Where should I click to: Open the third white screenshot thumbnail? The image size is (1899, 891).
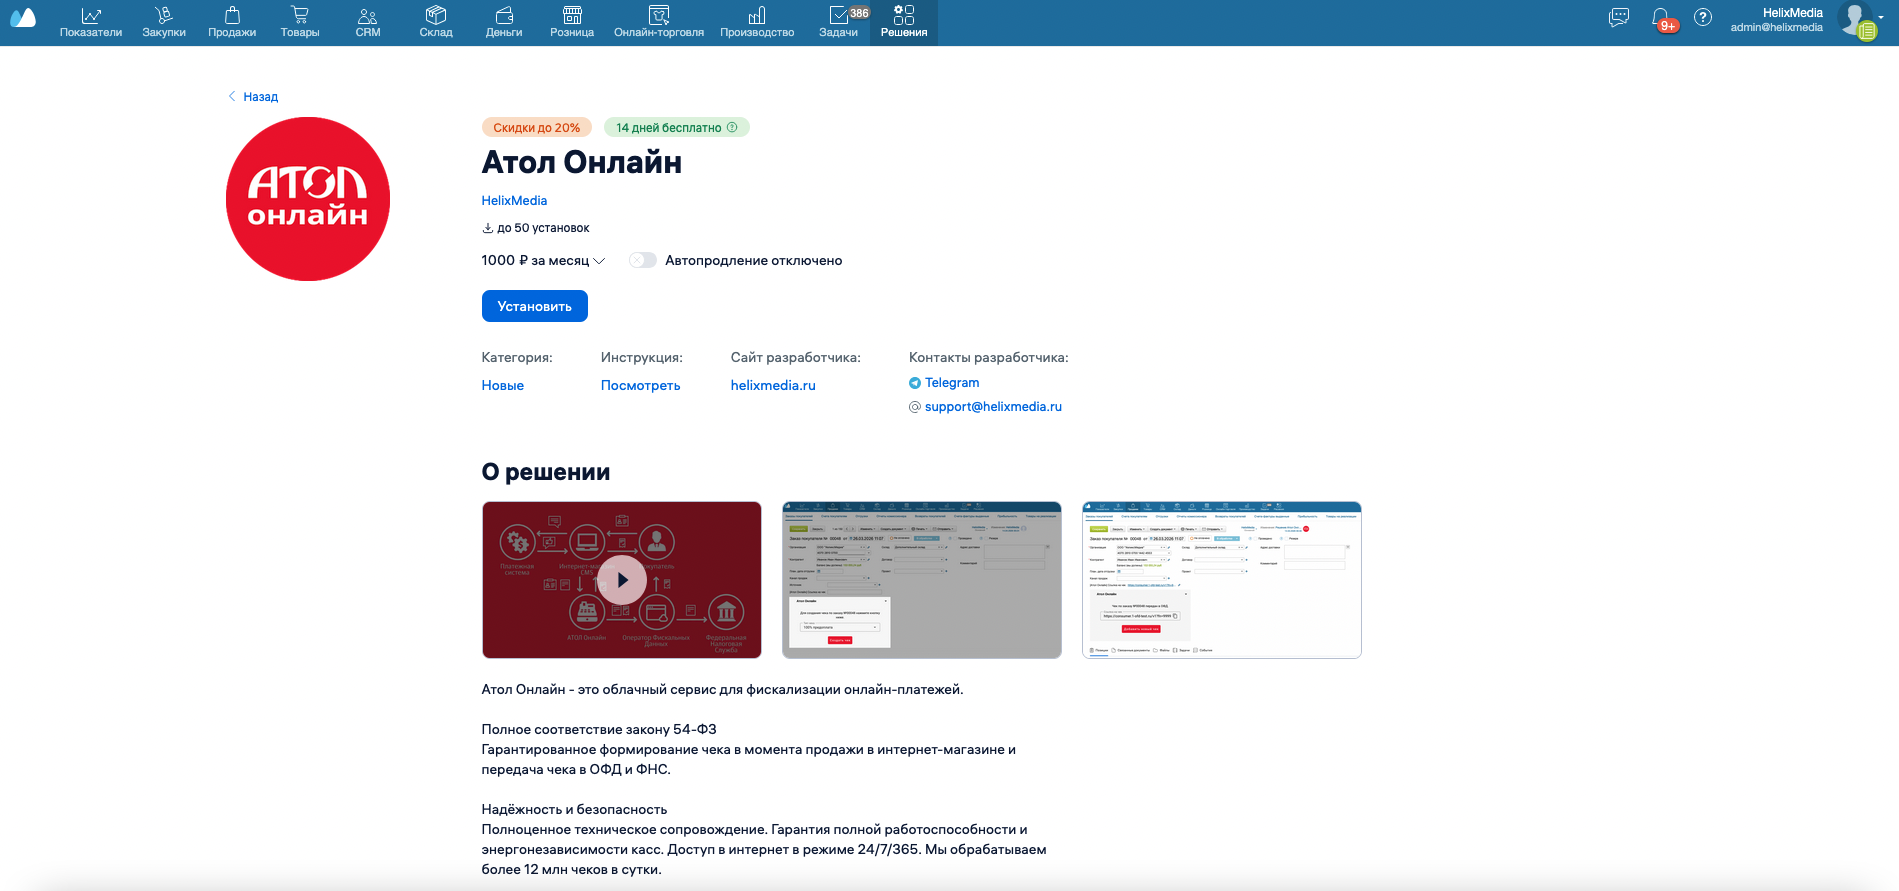click(x=1222, y=580)
